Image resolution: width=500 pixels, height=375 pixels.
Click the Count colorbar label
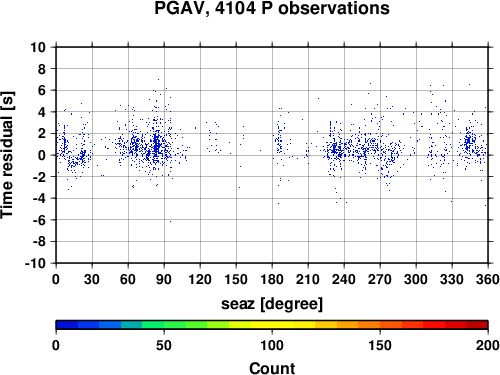click(x=272, y=368)
